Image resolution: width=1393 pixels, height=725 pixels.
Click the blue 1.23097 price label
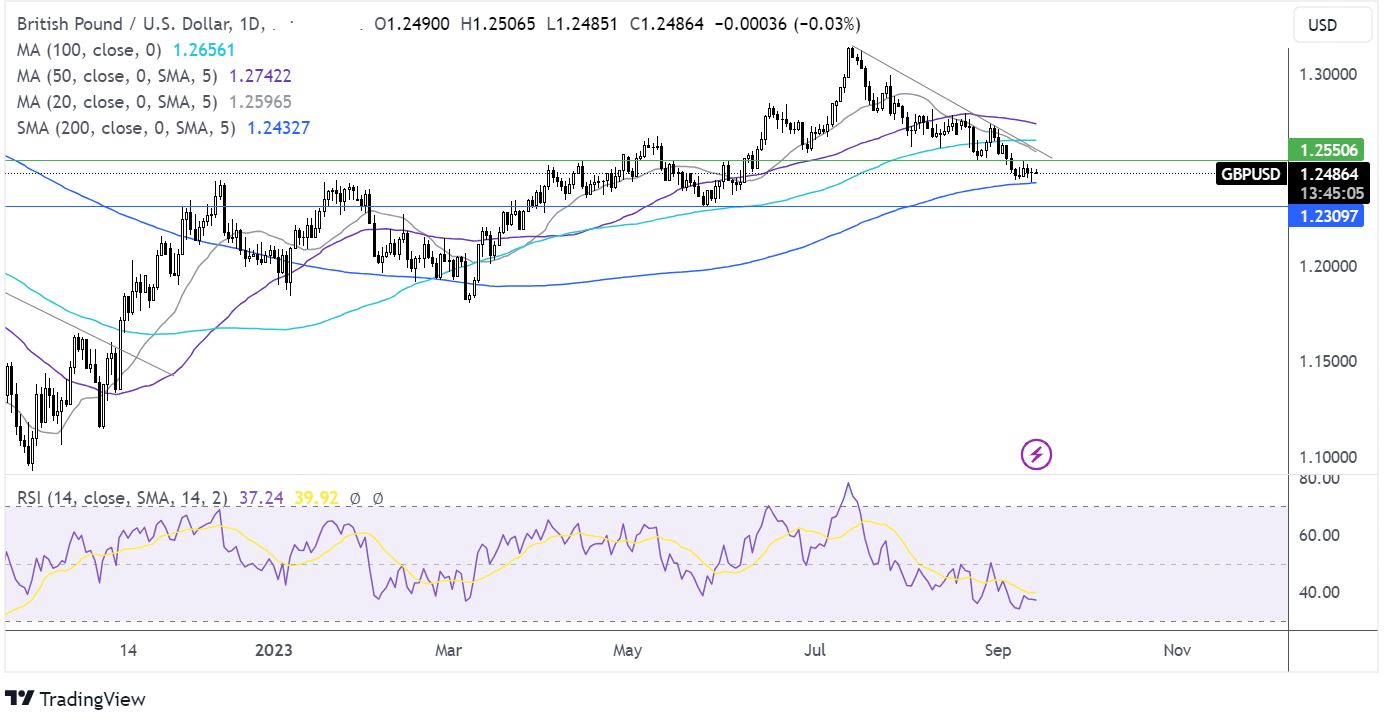coord(1329,215)
